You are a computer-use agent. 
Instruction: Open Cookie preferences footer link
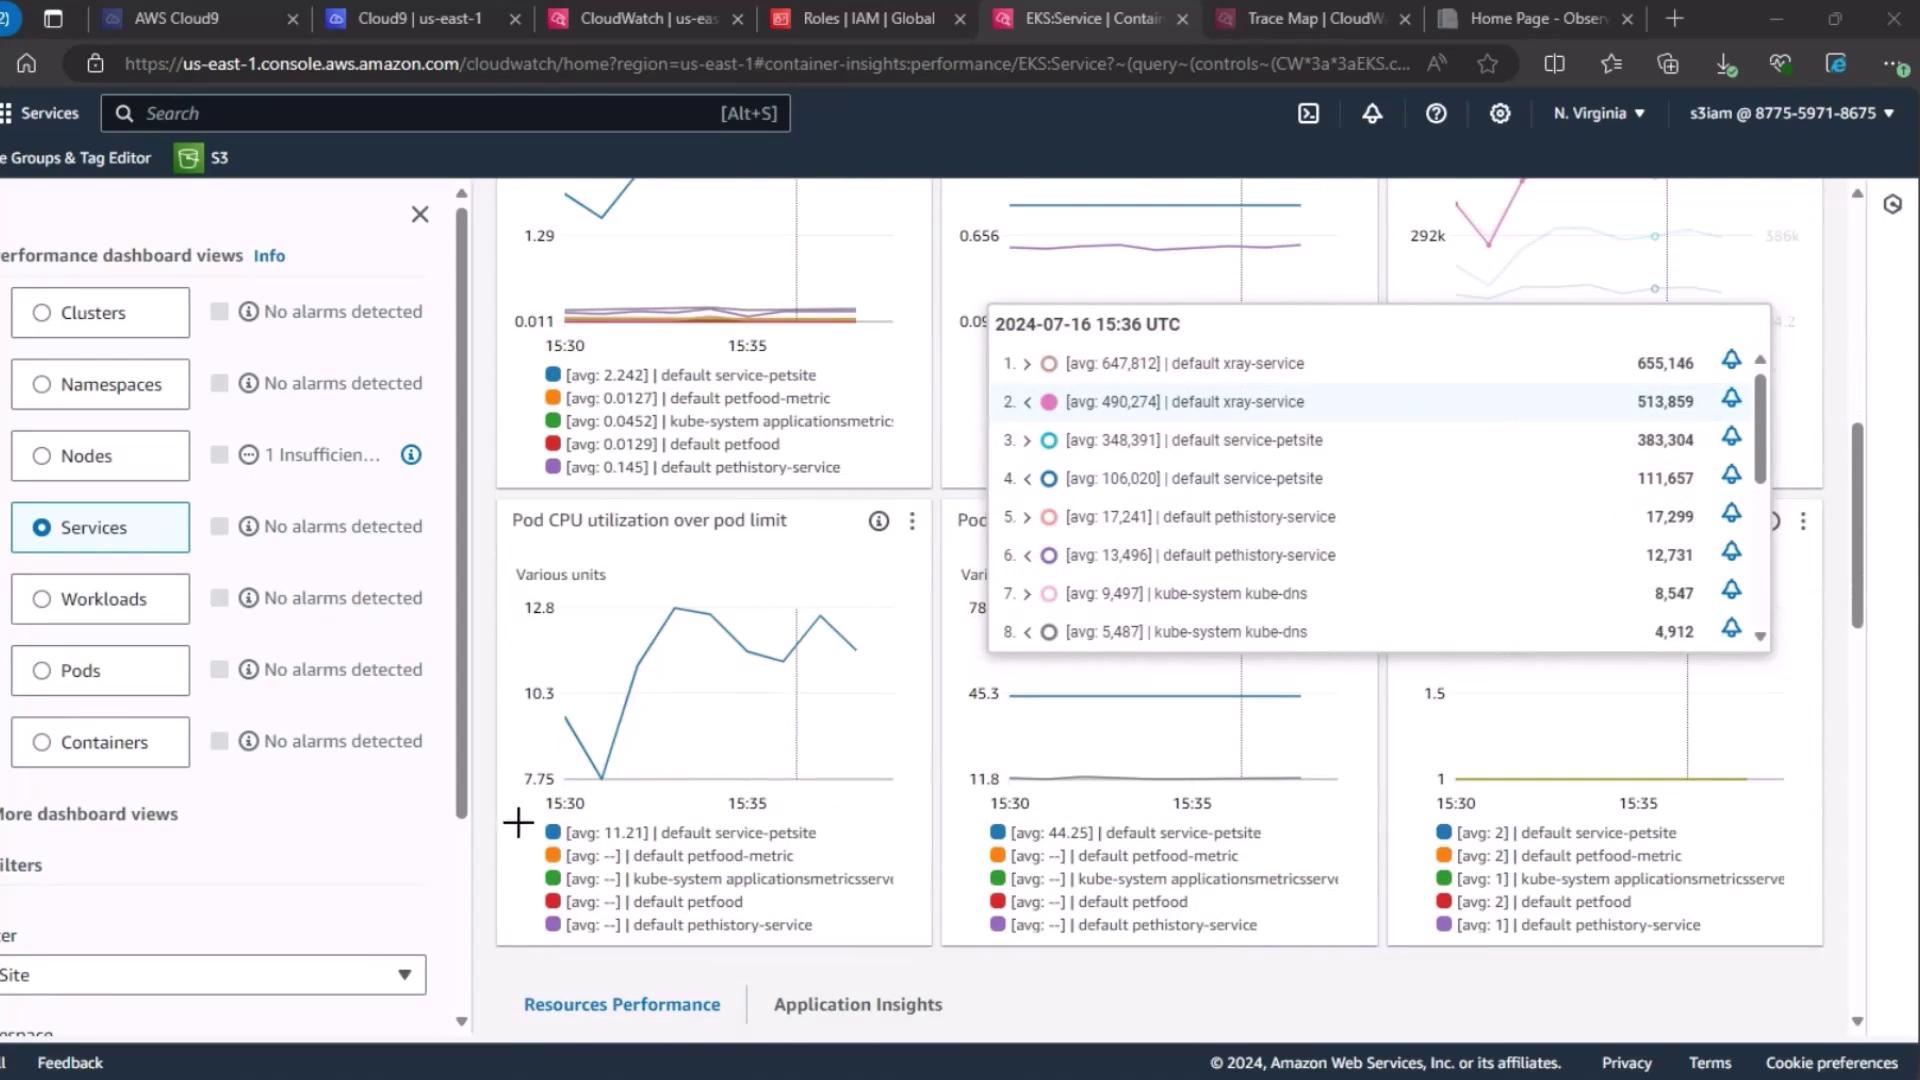pyautogui.click(x=1831, y=1063)
